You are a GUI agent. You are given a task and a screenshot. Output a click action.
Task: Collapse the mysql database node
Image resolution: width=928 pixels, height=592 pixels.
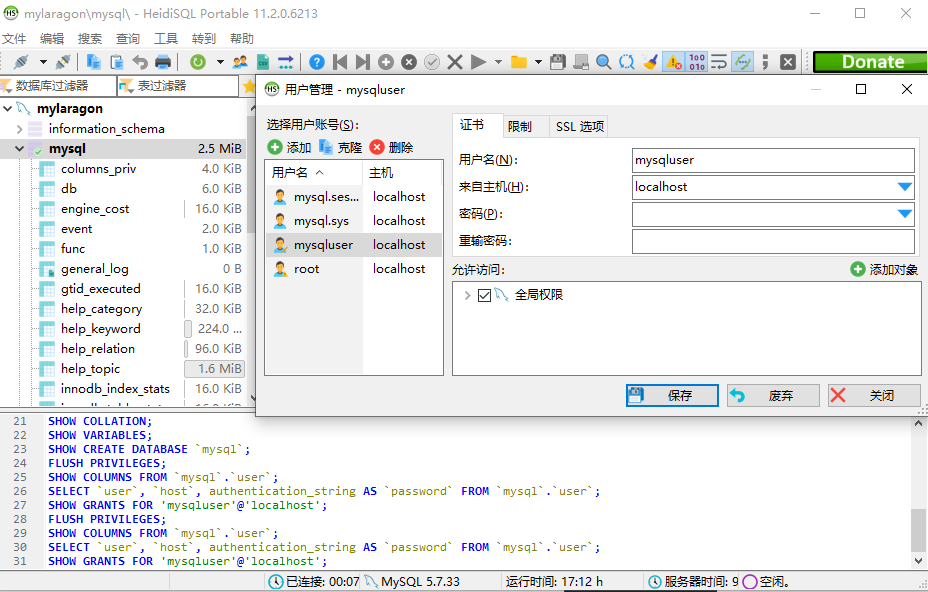click(20, 149)
